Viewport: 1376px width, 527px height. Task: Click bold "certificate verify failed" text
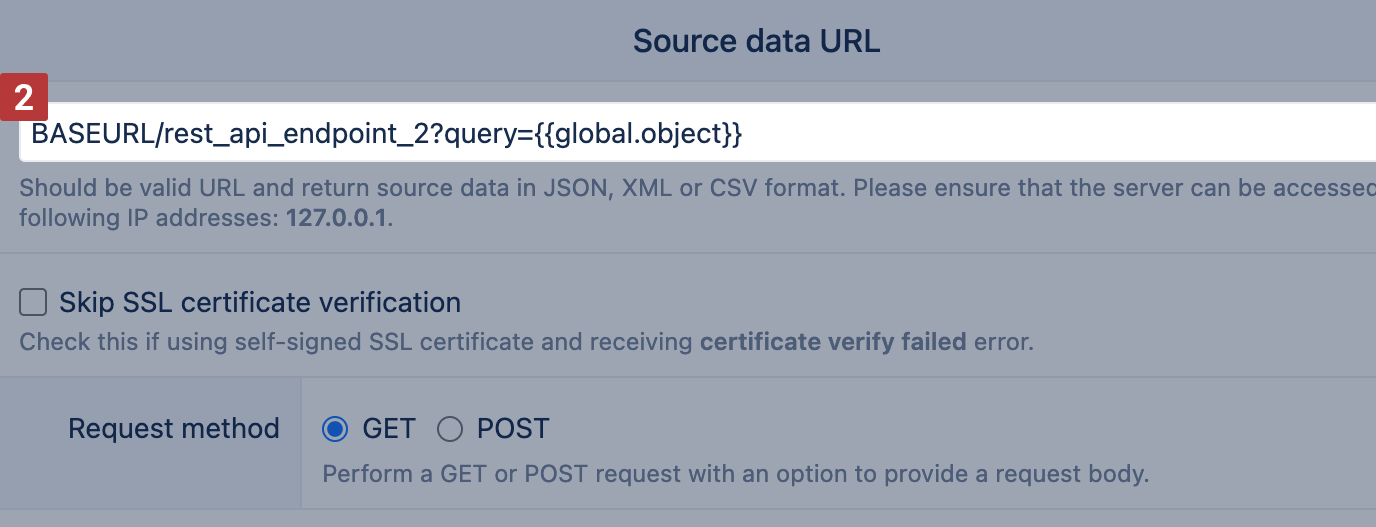point(832,342)
